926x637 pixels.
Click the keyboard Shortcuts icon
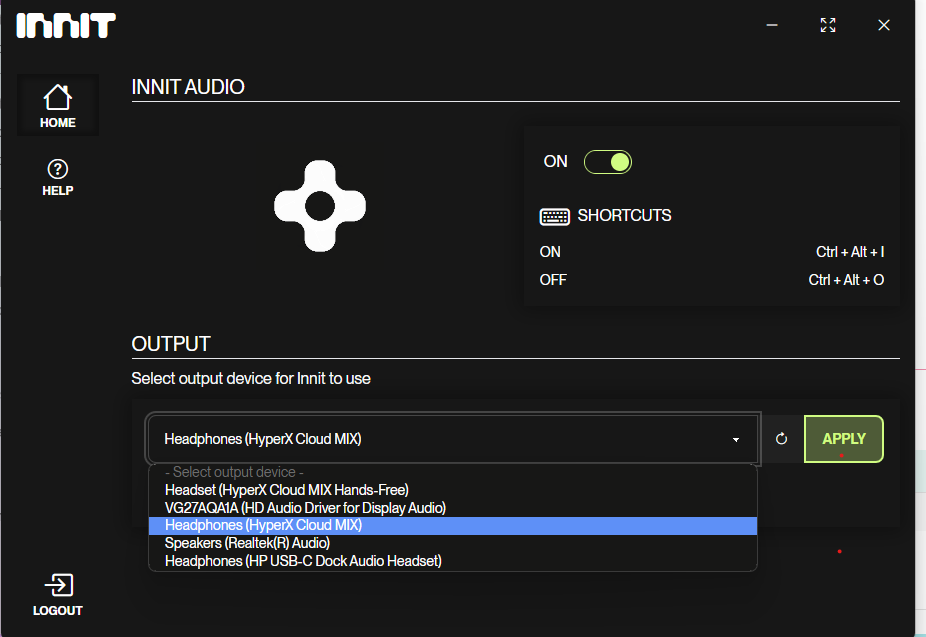[x=554, y=216]
